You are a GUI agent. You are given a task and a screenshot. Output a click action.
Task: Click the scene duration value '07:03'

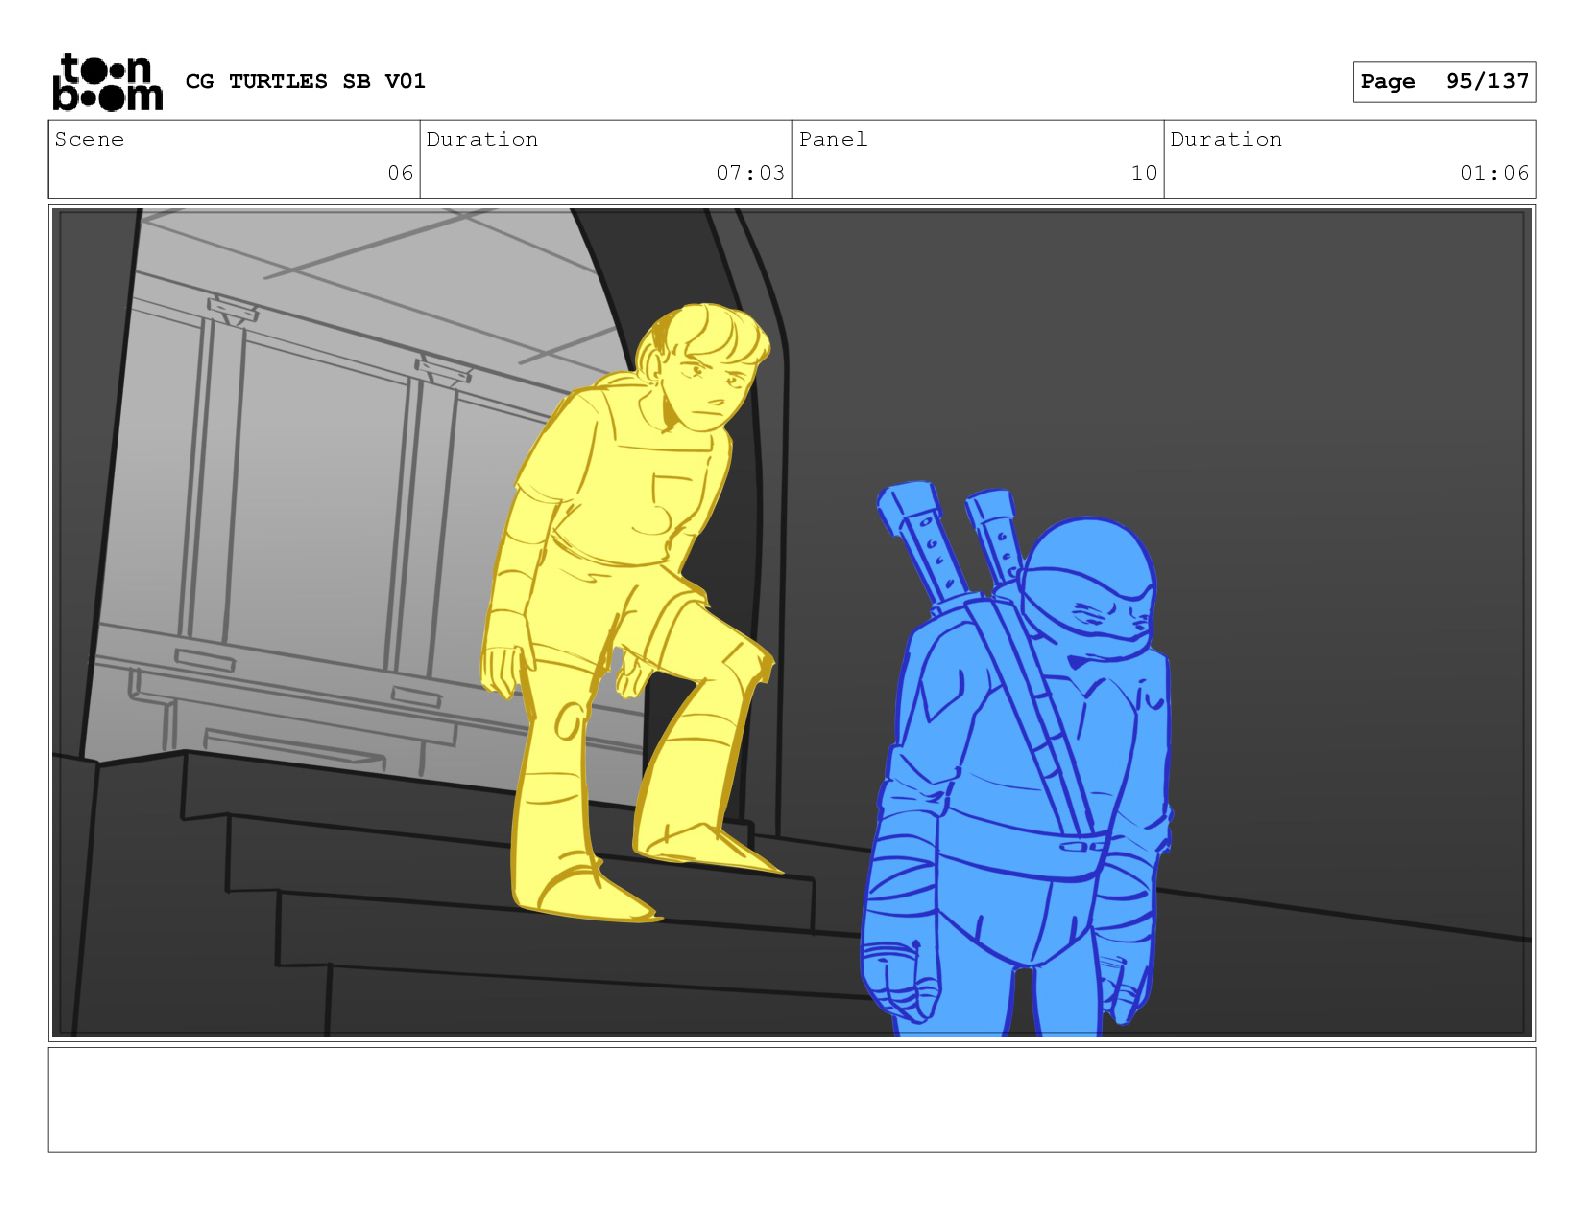[750, 173]
